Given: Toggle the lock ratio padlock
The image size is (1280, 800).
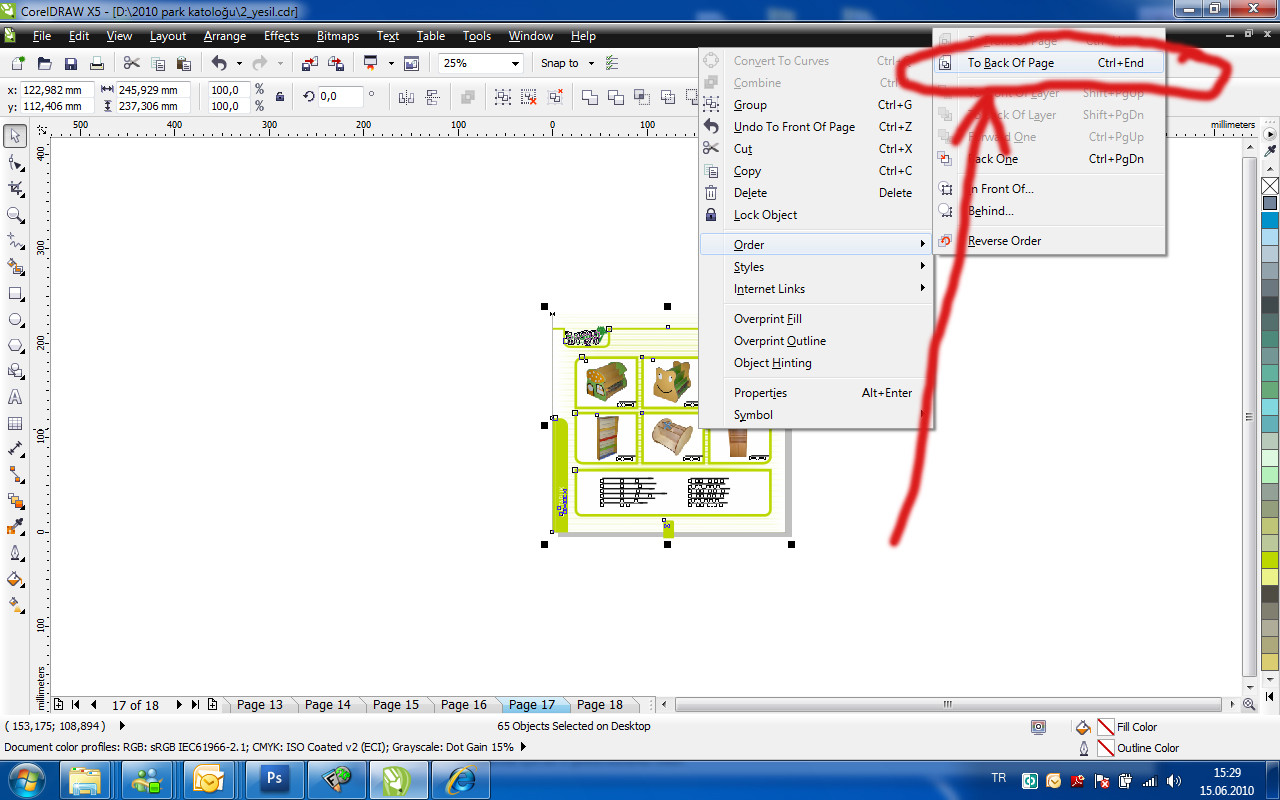Looking at the screenshot, I should click(279, 97).
